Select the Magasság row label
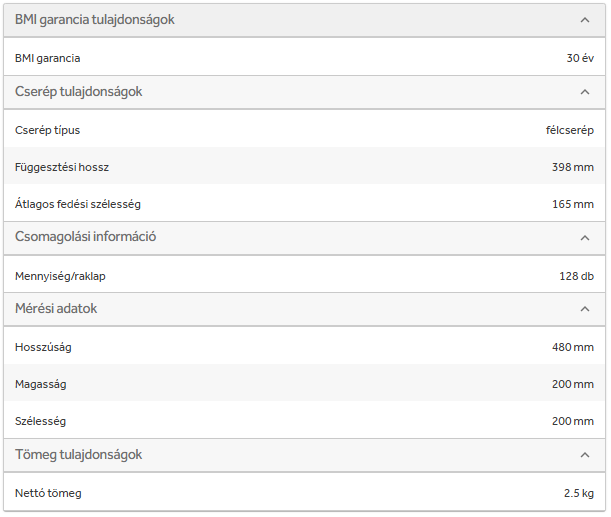This screenshot has height=517, width=611. click(x=41, y=385)
